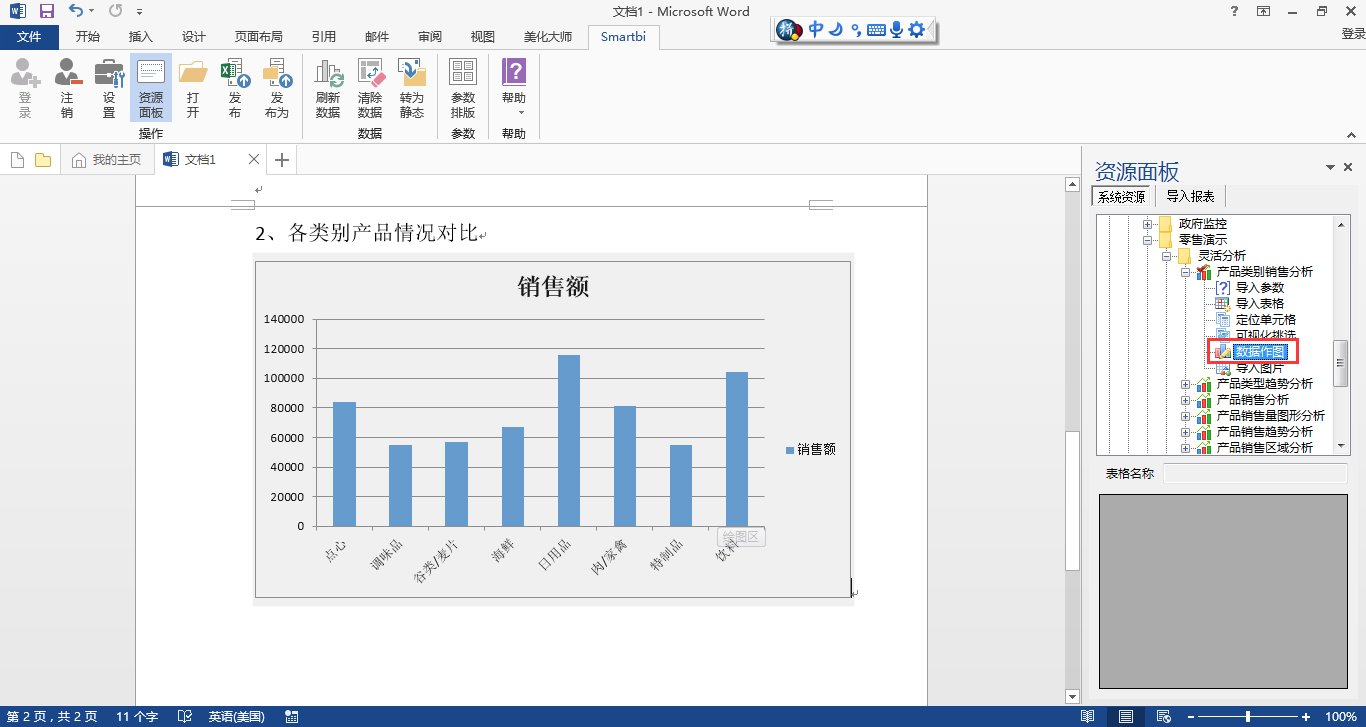Click the 登录 sign-in link at top right

1353,34
